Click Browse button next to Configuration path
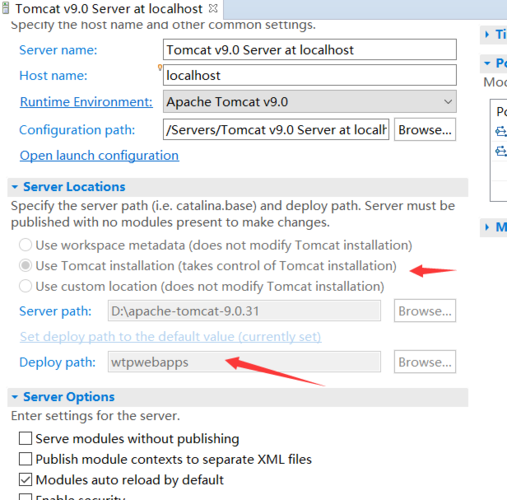Viewport: 507px width, 500px height. [x=425, y=130]
